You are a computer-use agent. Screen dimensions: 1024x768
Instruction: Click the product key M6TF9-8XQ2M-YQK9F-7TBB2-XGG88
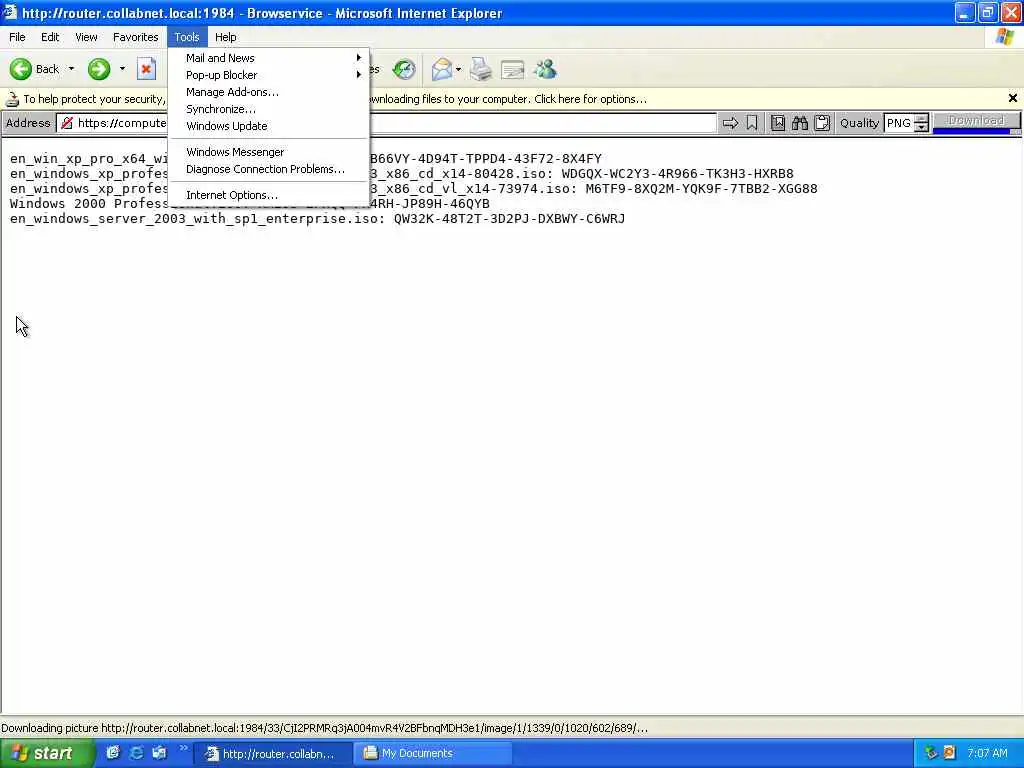(701, 189)
